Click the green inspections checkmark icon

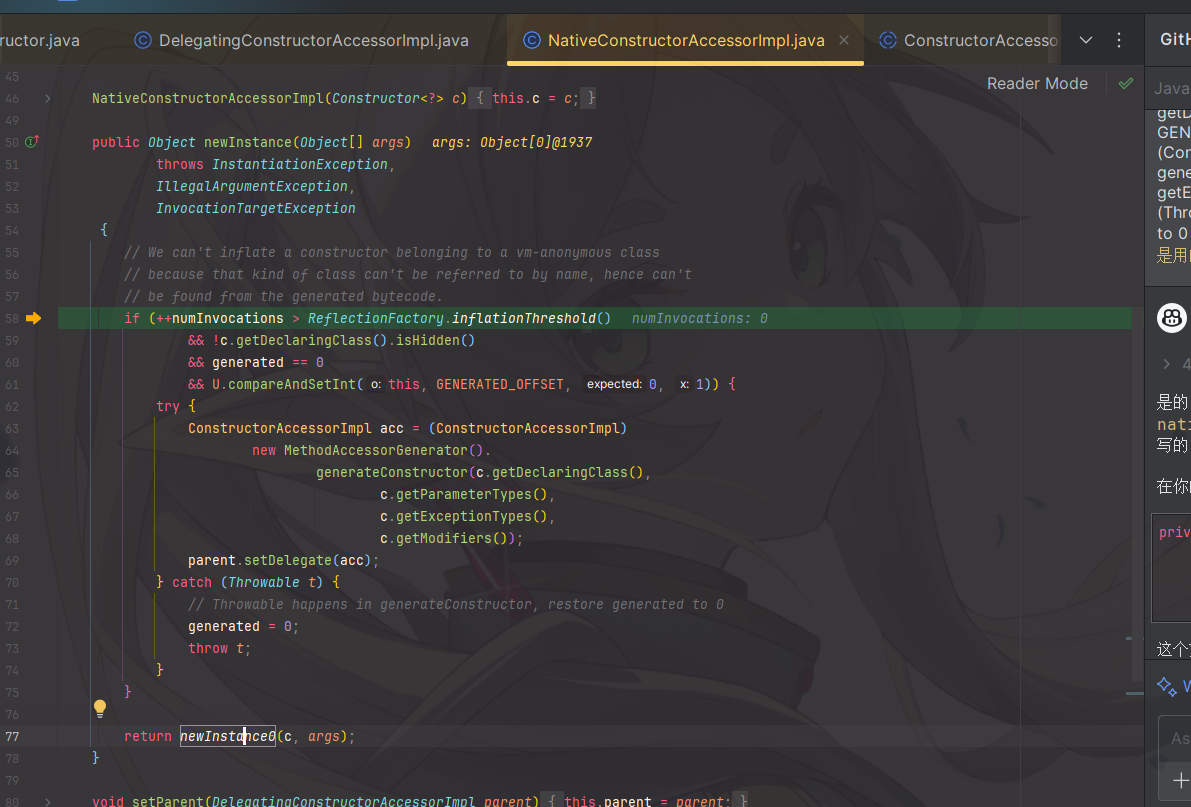pos(1126,84)
